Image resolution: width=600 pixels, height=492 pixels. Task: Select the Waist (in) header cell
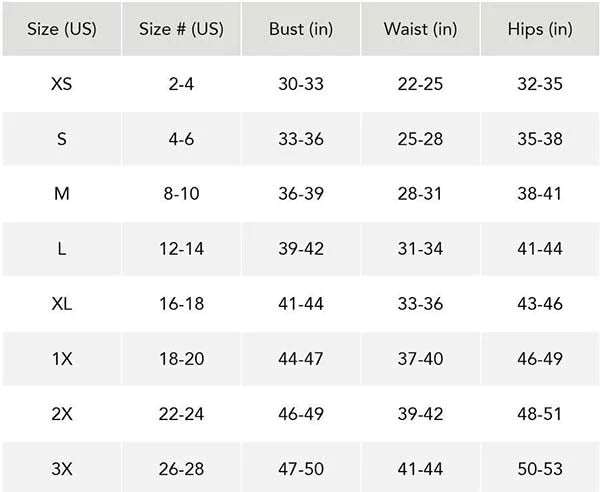point(420,29)
